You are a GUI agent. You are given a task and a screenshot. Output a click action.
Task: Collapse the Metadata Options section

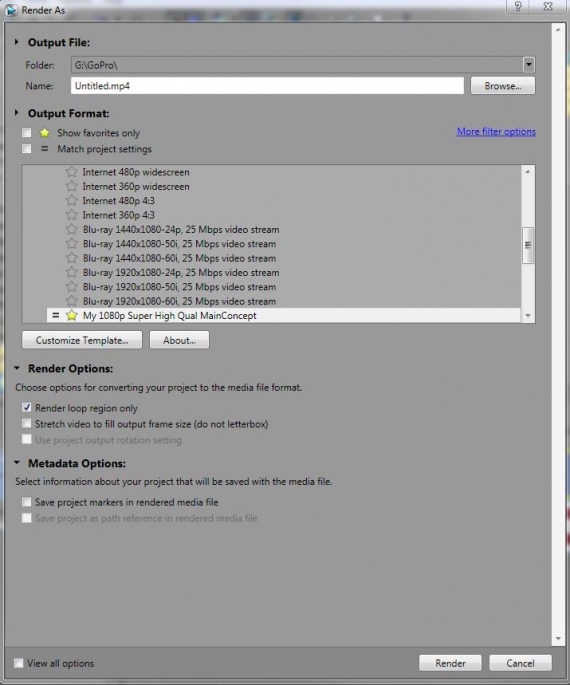point(17,463)
